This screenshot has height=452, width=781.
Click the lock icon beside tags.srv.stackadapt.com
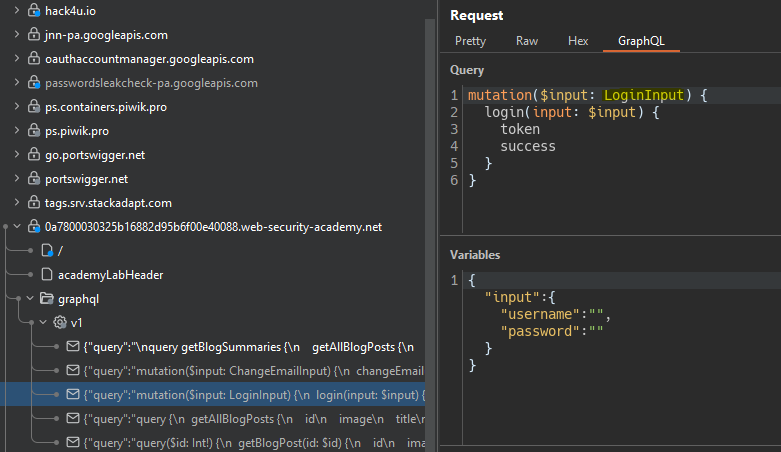coord(32,203)
